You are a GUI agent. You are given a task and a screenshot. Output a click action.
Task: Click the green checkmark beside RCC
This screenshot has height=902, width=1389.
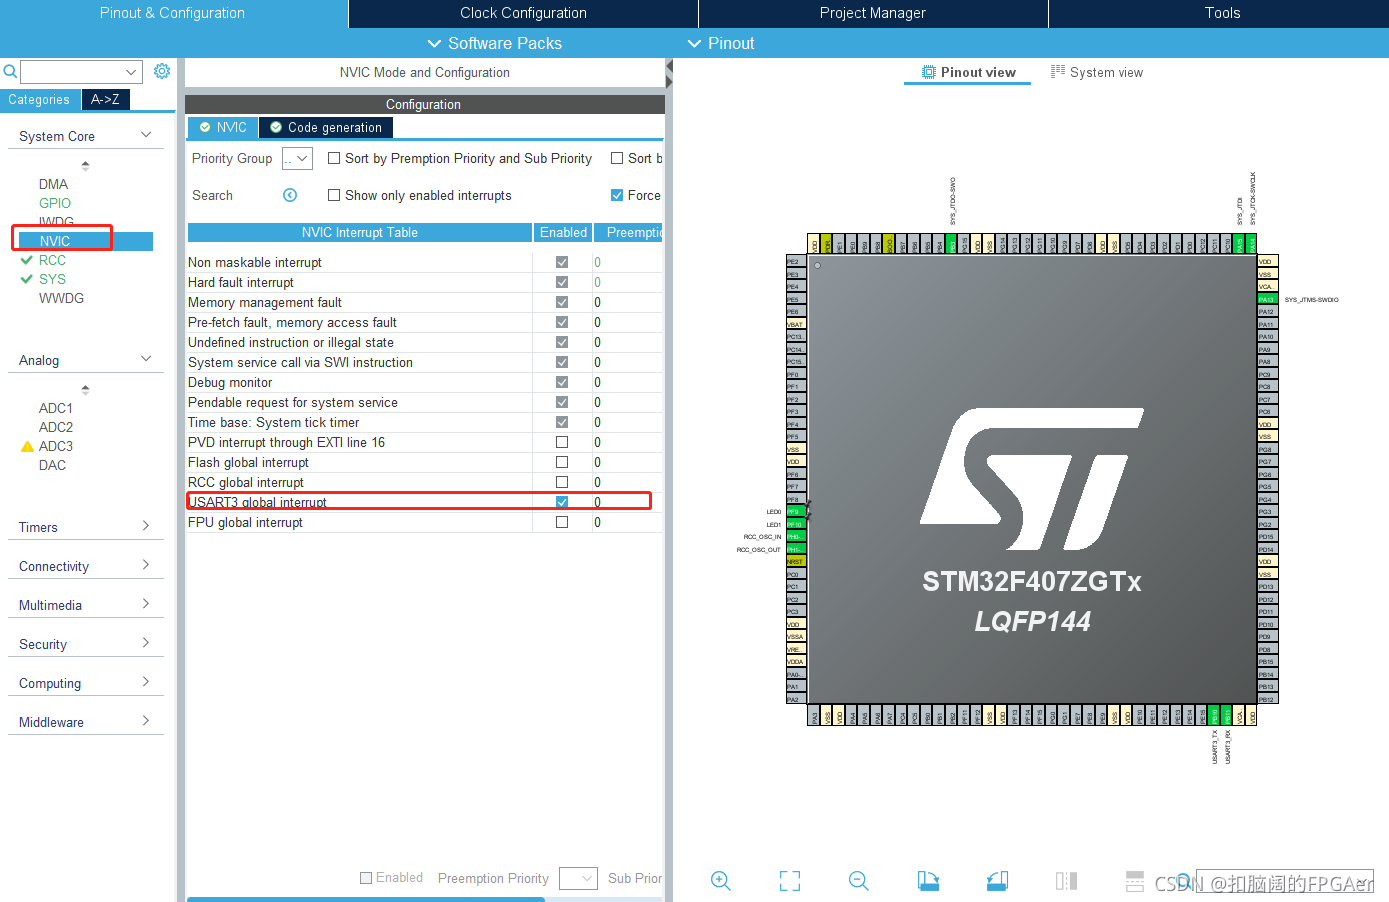point(27,260)
